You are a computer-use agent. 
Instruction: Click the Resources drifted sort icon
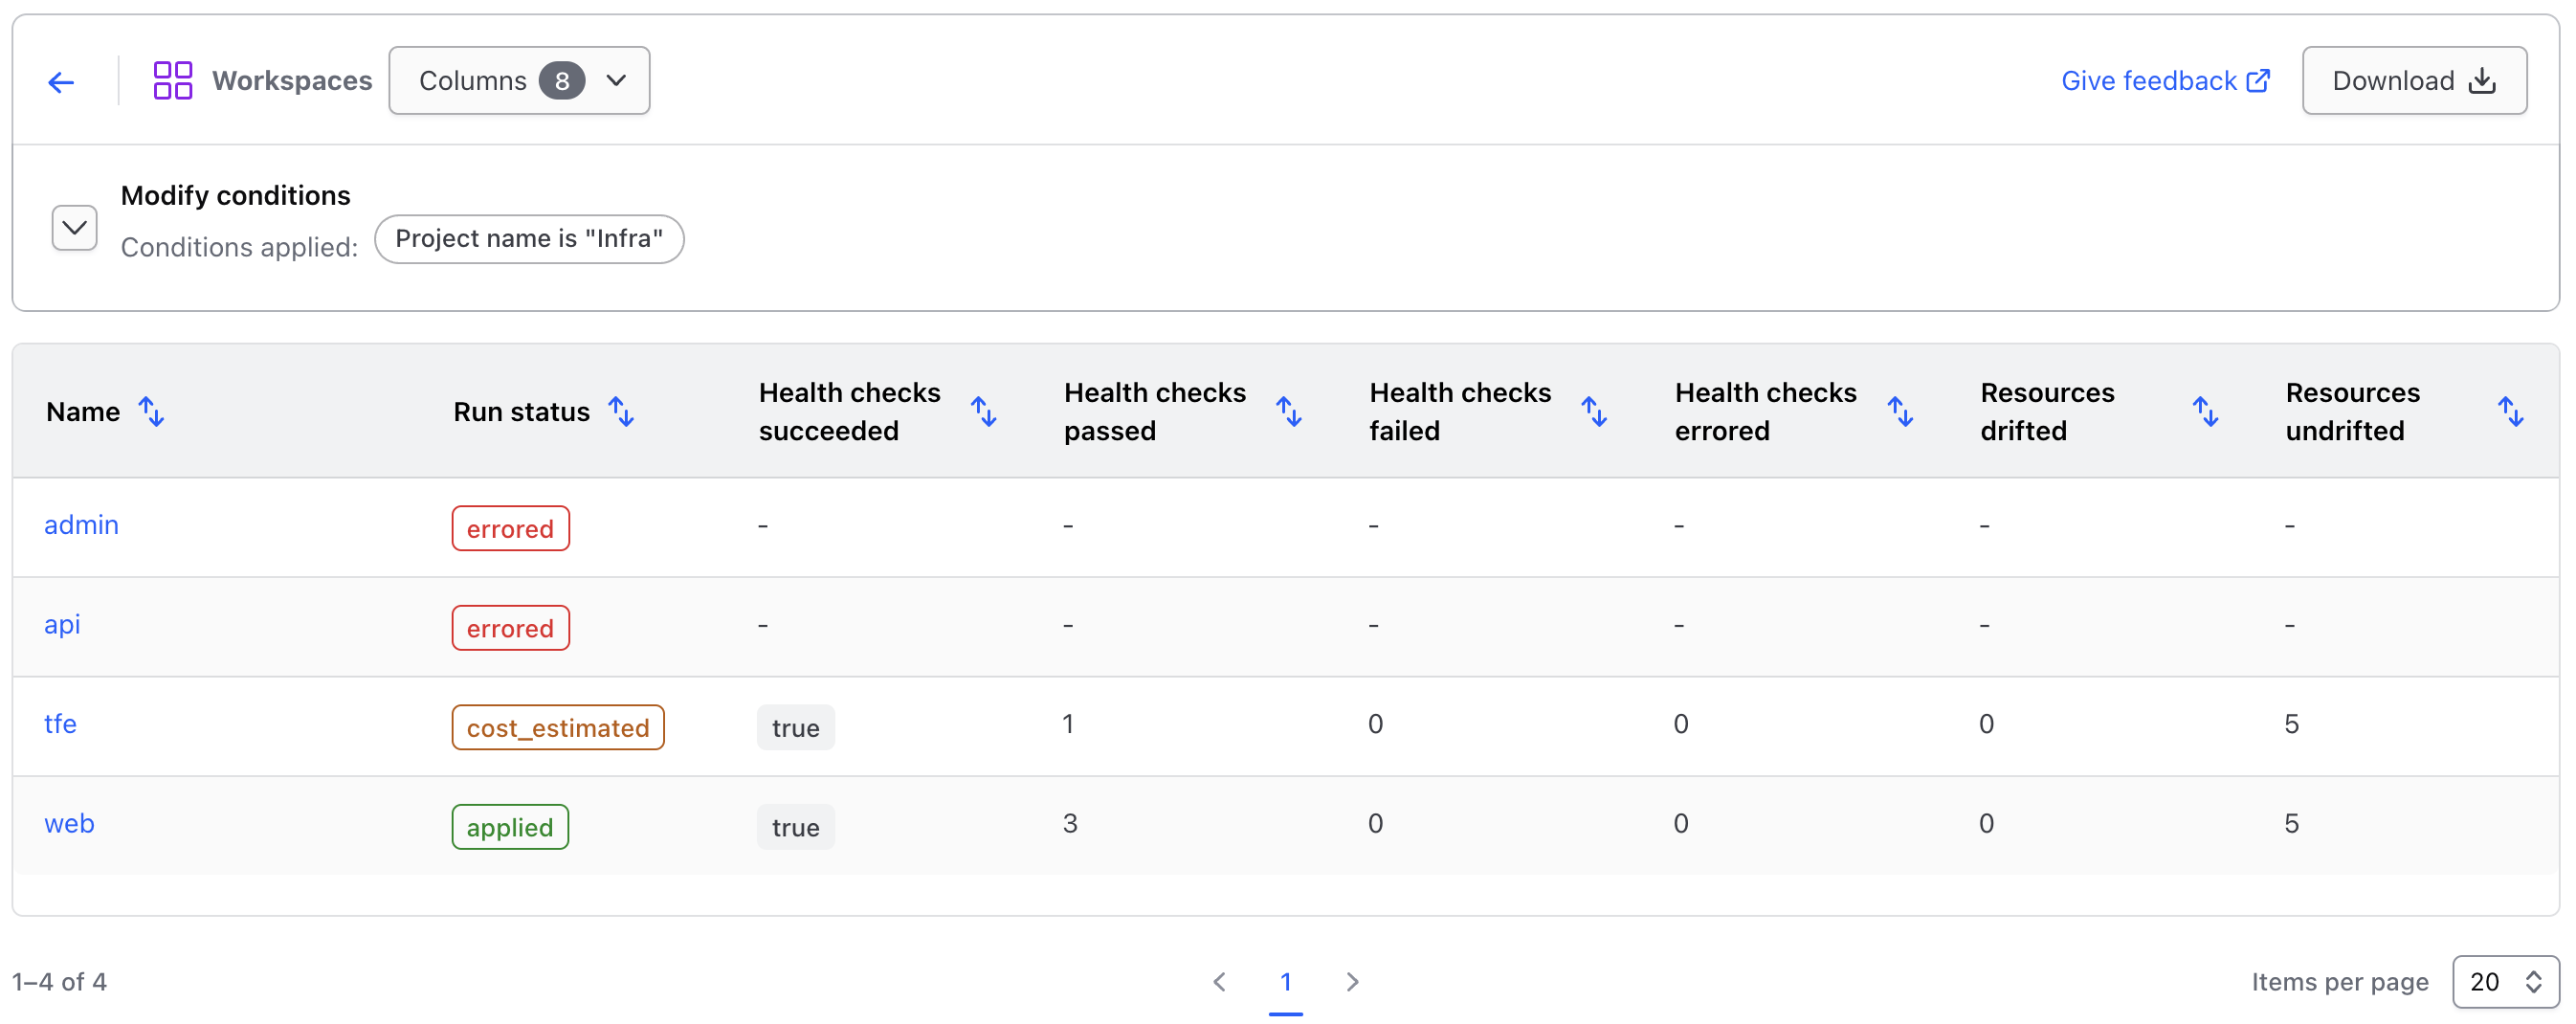tap(2206, 411)
